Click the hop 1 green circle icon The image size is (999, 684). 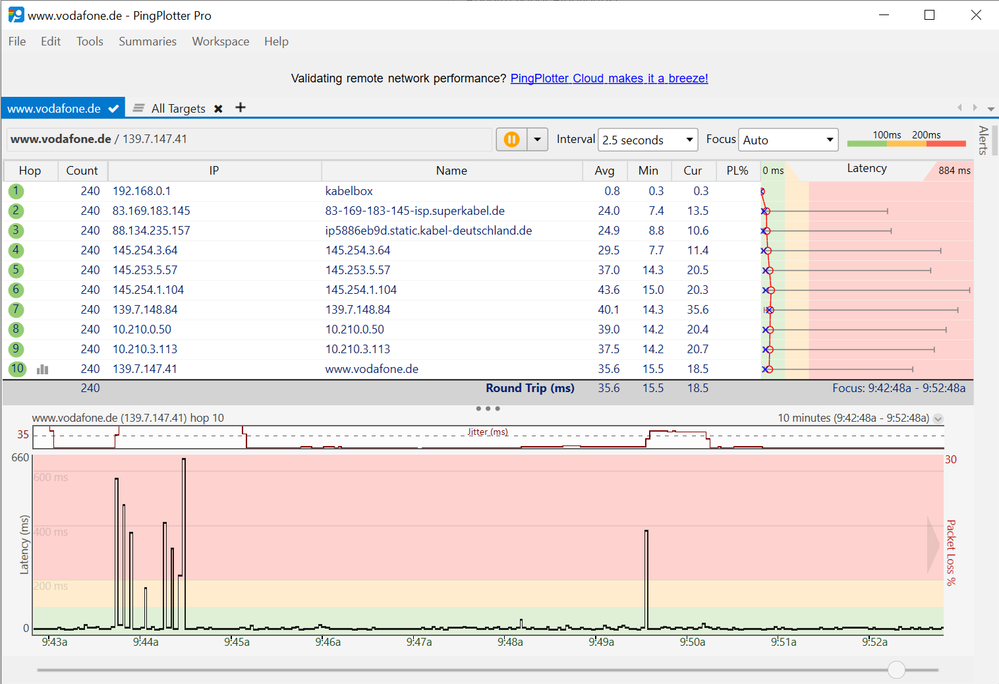click(16, 191)
